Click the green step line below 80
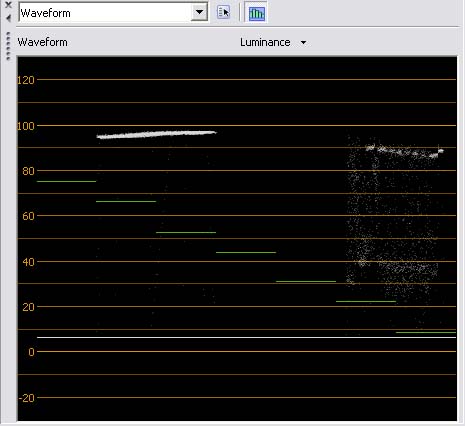Screen dimensions: 465x426 click(66, 181)
